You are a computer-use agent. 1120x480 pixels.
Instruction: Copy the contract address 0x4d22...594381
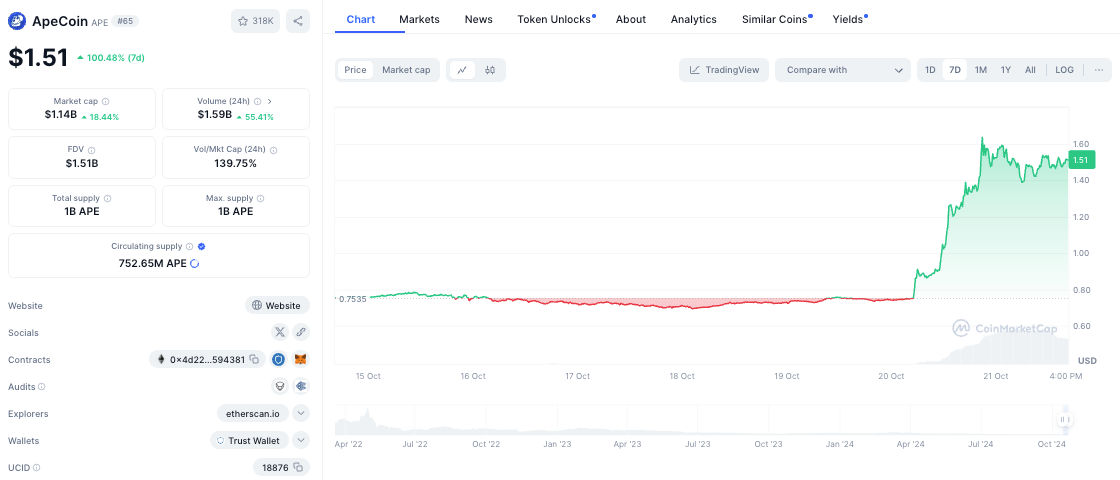[254, 359]
